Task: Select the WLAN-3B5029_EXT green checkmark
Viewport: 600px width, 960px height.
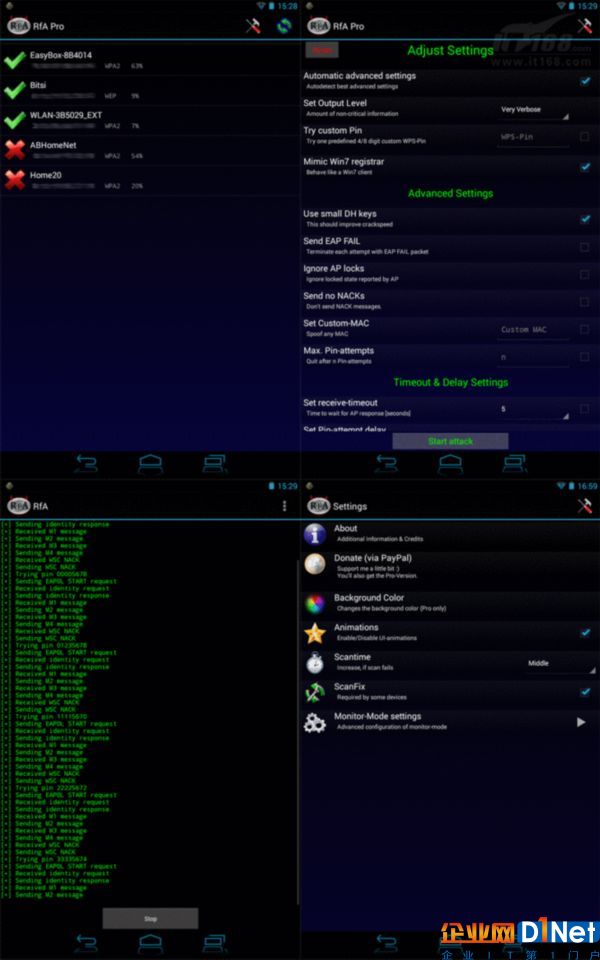Action: (14, 120)
